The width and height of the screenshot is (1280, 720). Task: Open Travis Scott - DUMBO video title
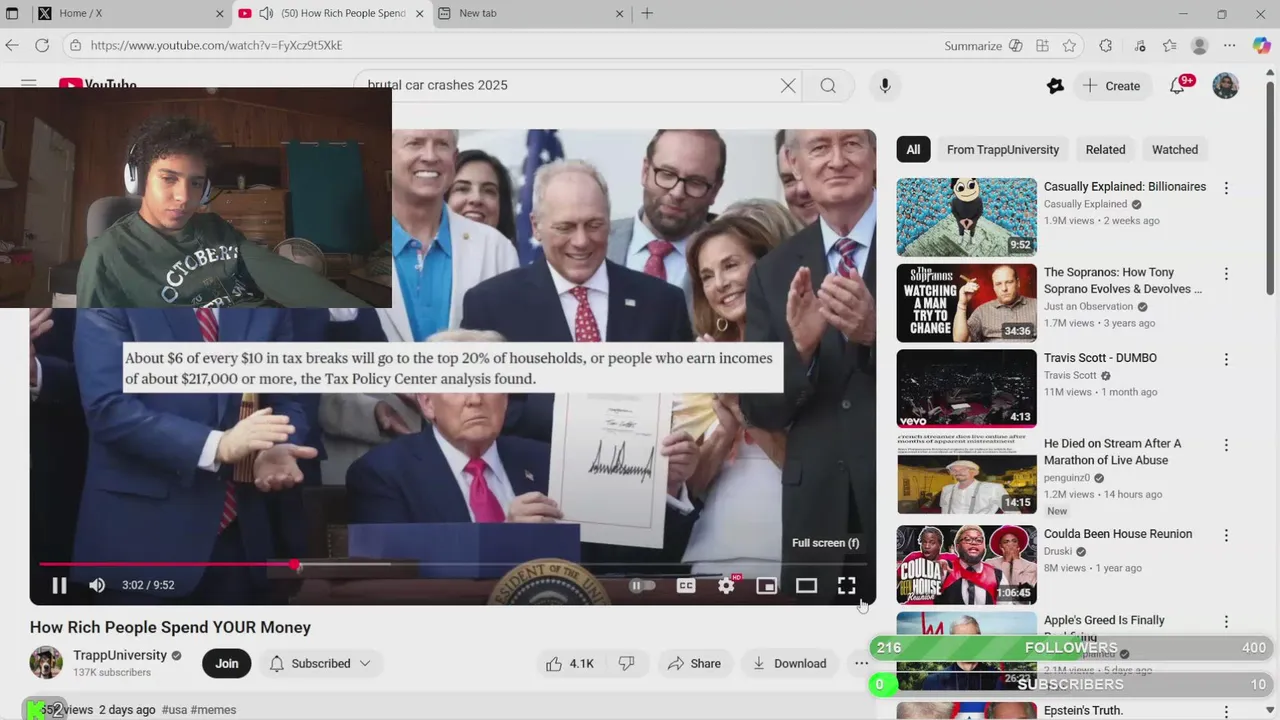click(x=1100, y=358)
